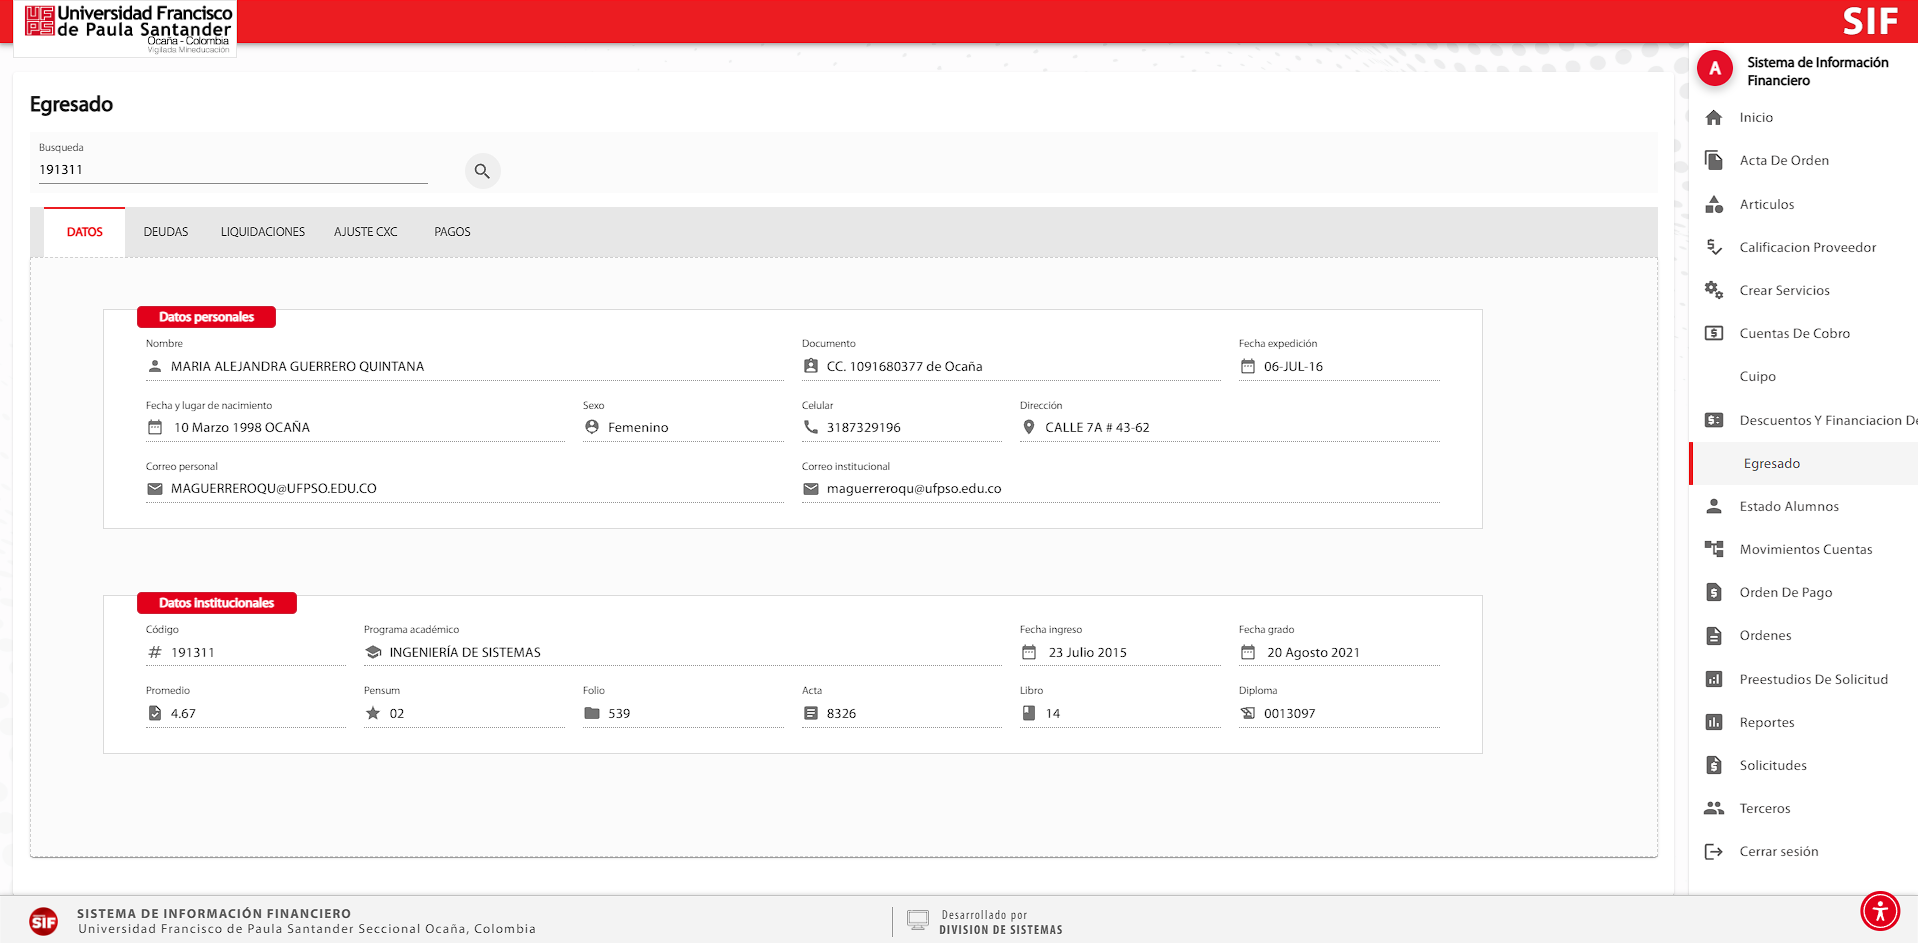Click the Articulos shapes icon
This screenshot has width=1918, height=943.
[1714, 204]
